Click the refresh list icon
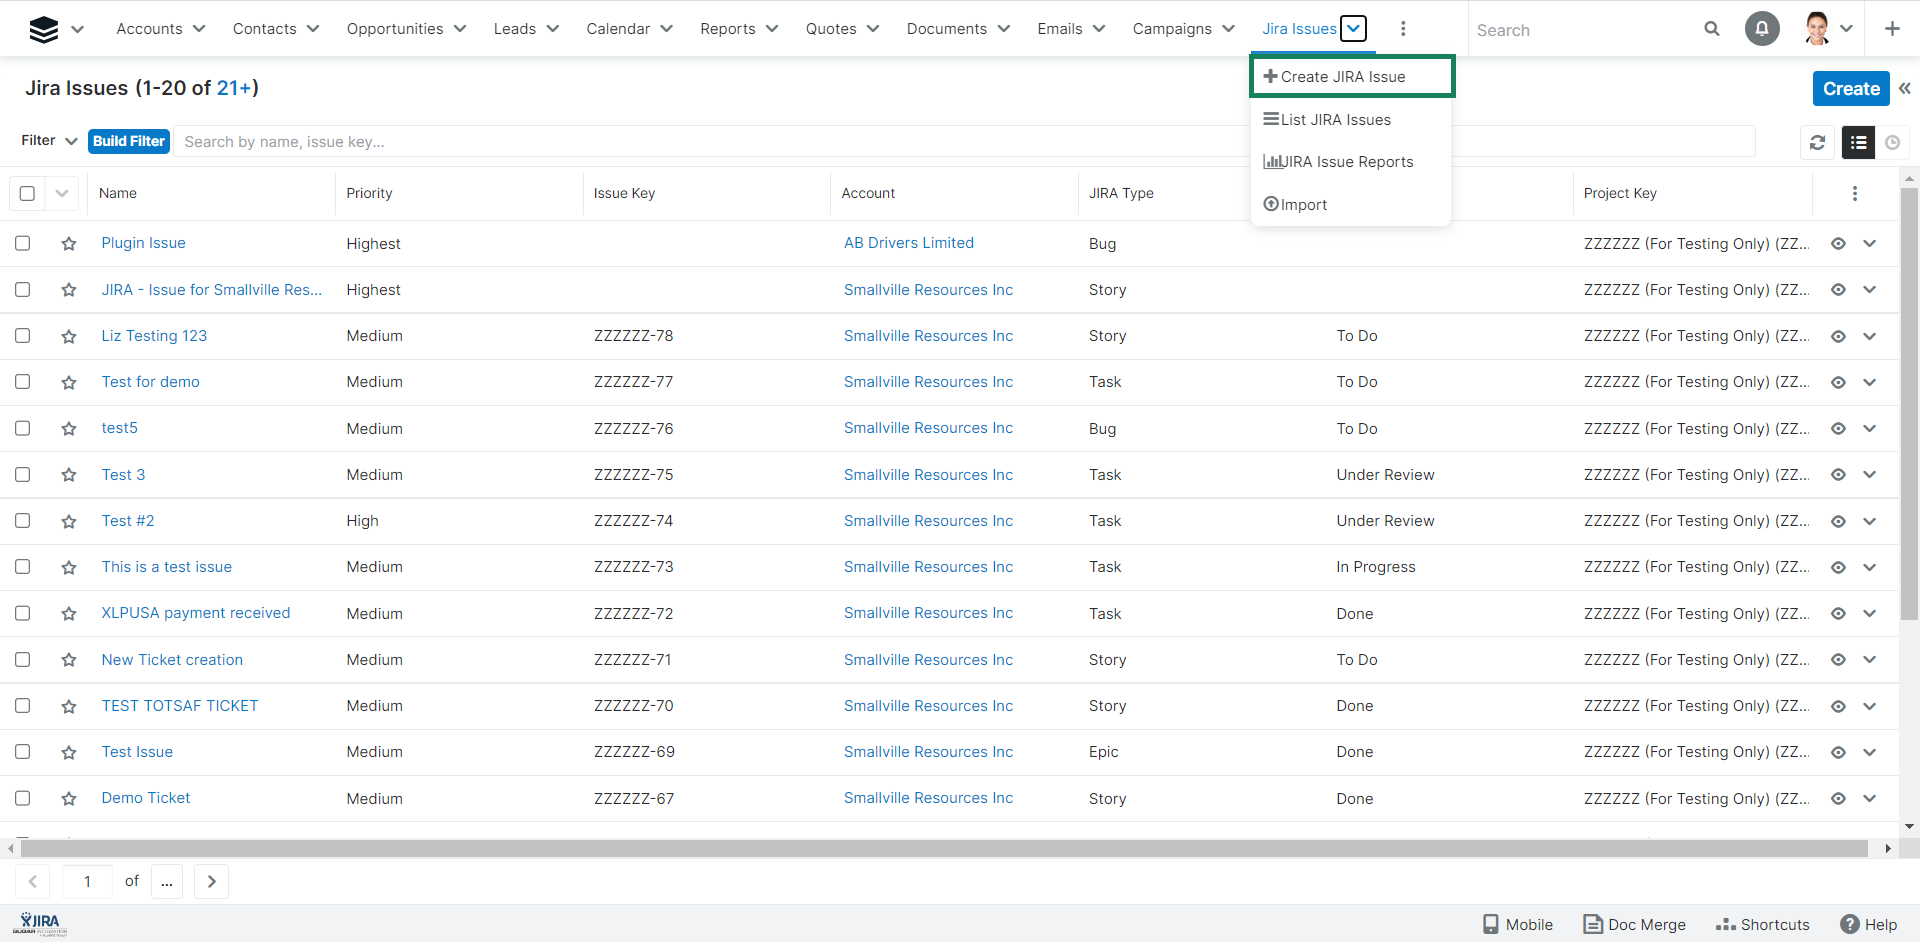 coord(1817,143)
